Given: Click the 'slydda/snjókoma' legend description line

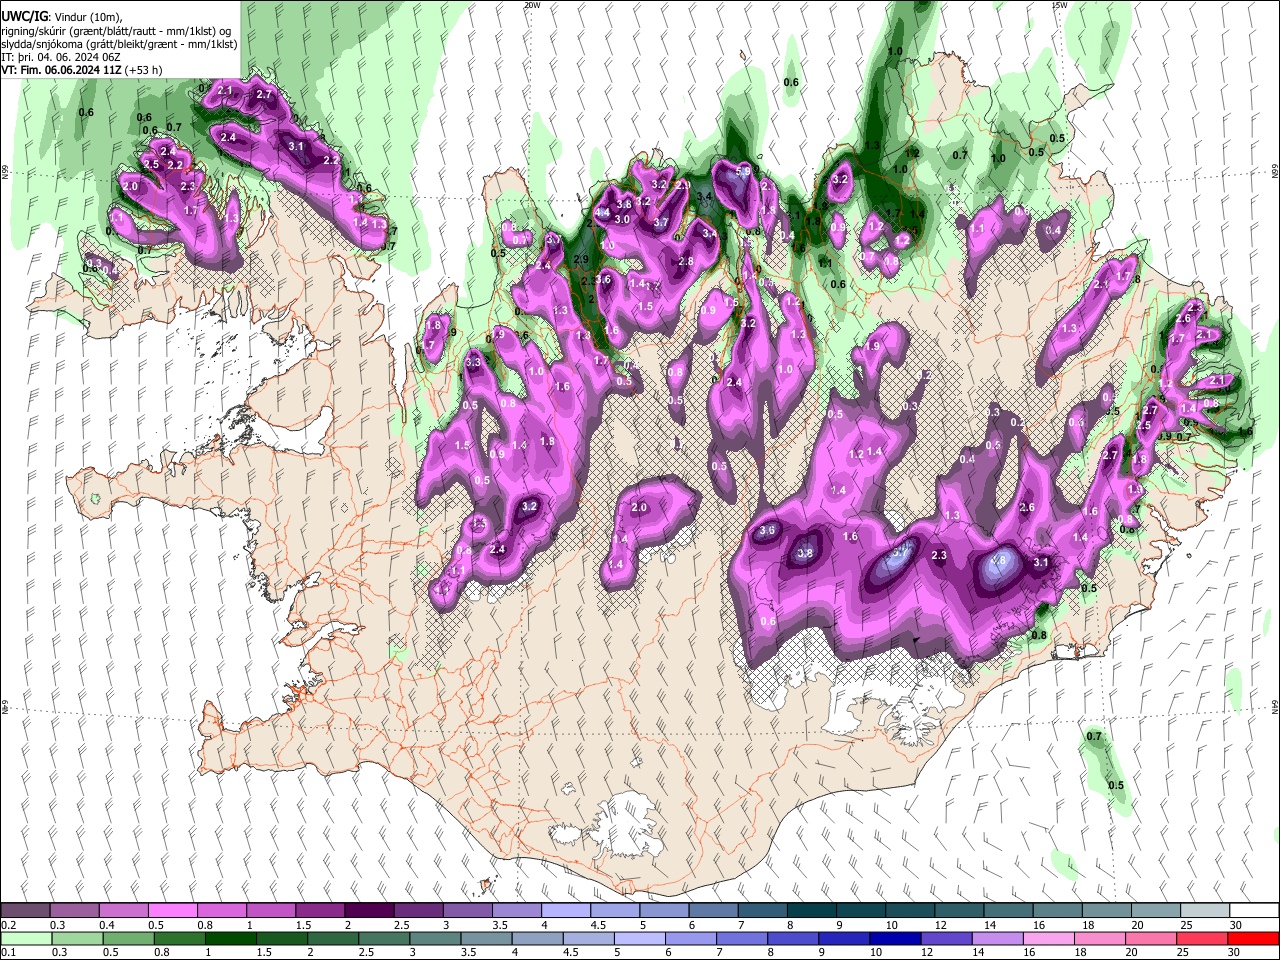Looking at the screenshot, I should coord(119,44).
